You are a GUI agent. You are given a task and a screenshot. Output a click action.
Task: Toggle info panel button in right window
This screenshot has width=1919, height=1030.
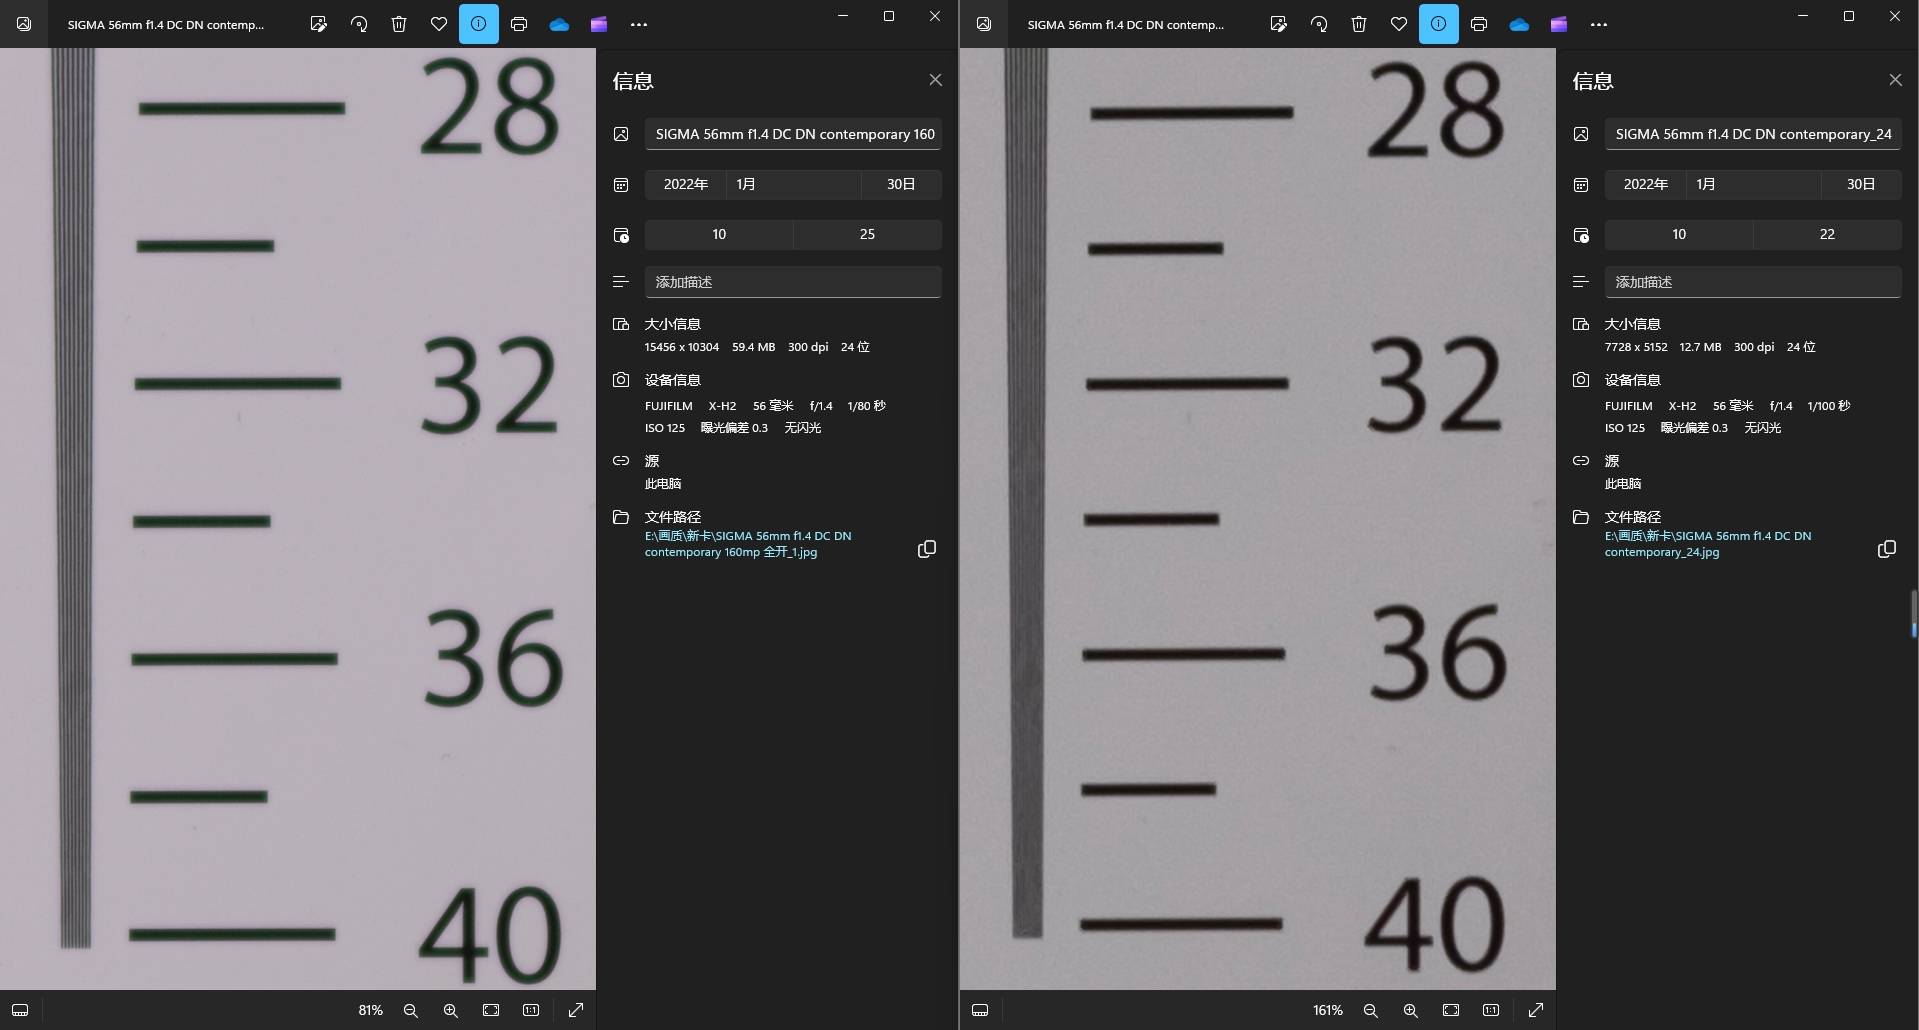(1438, 24)
